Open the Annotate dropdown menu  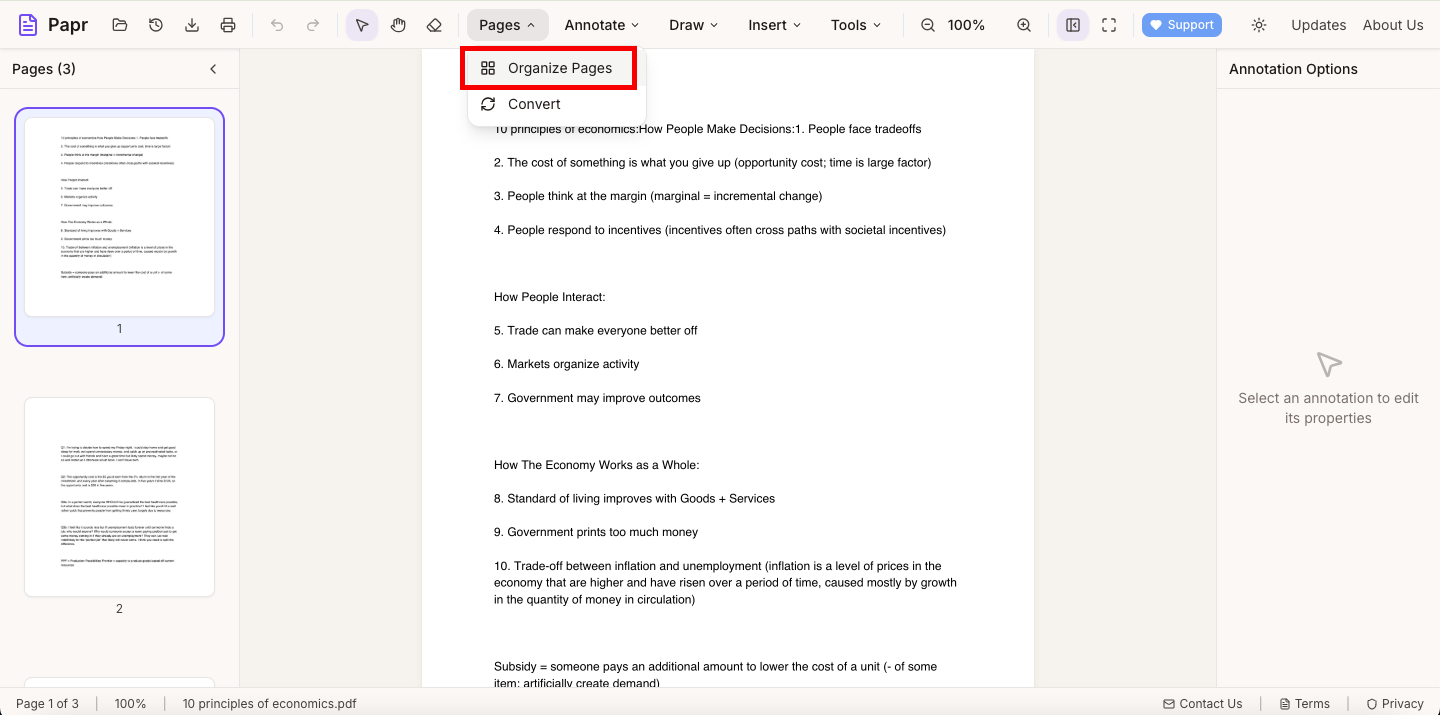coord(600,24)
